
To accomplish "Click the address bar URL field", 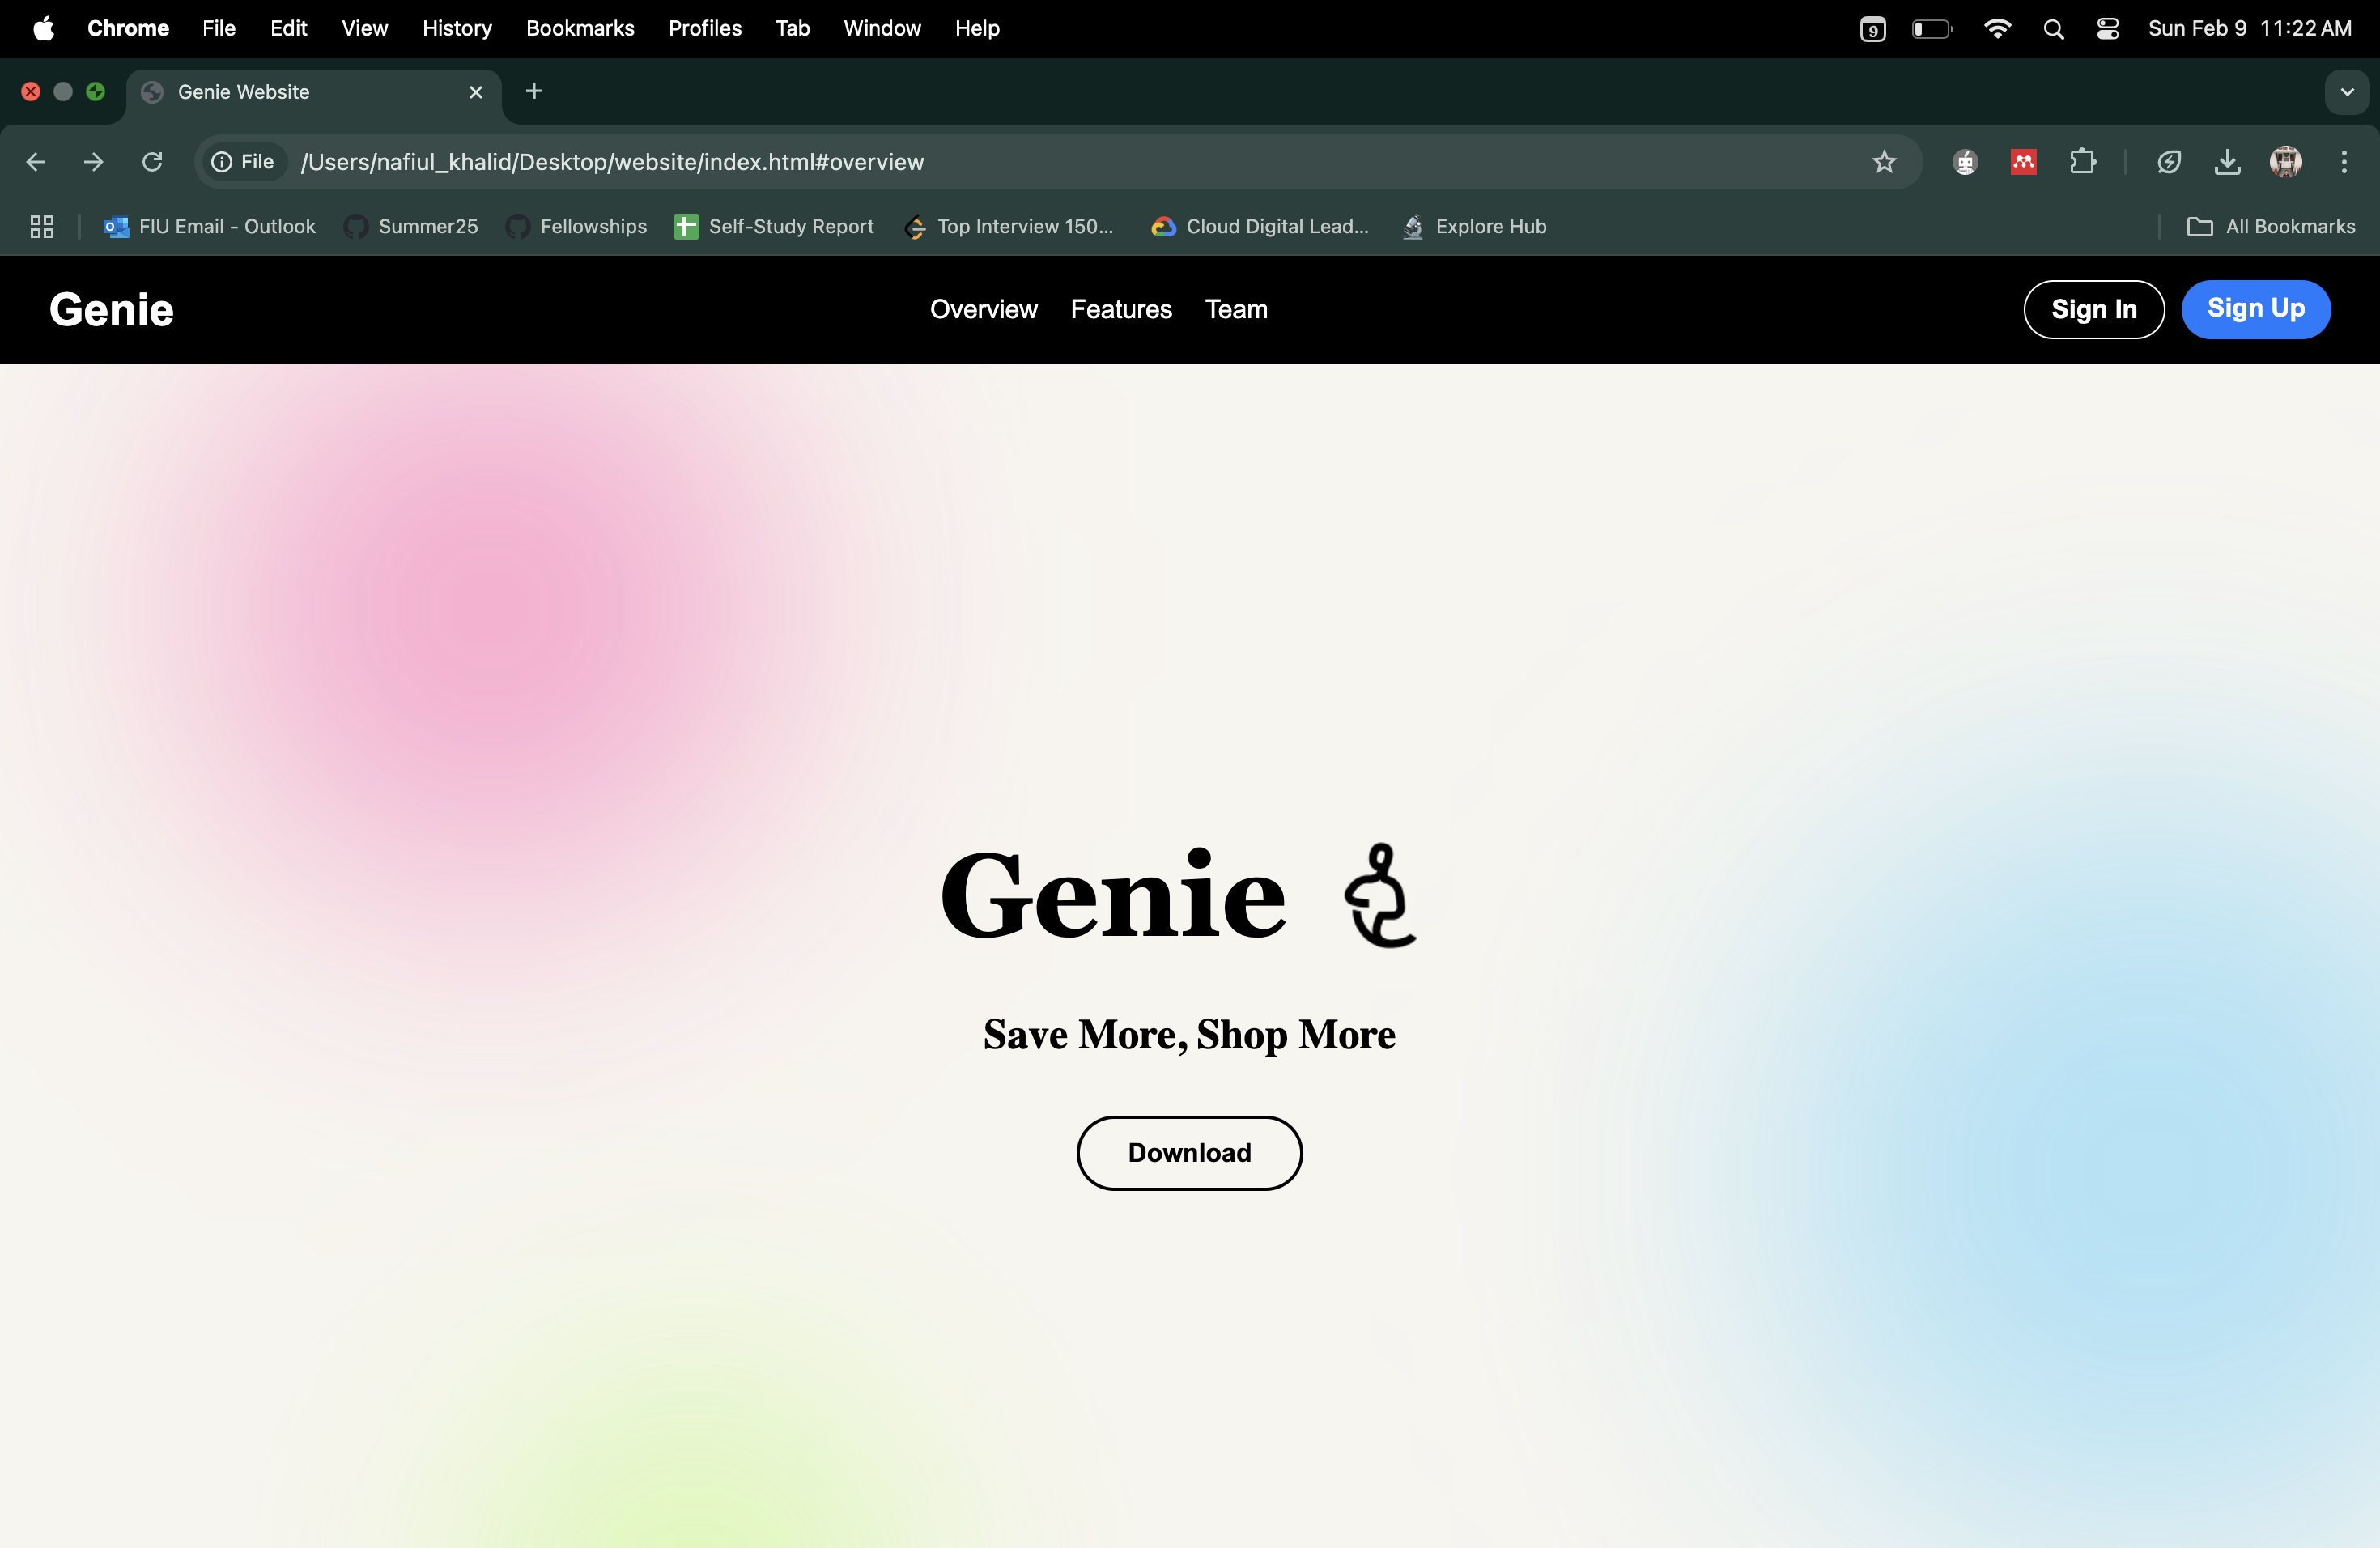I will point(1000,162).
